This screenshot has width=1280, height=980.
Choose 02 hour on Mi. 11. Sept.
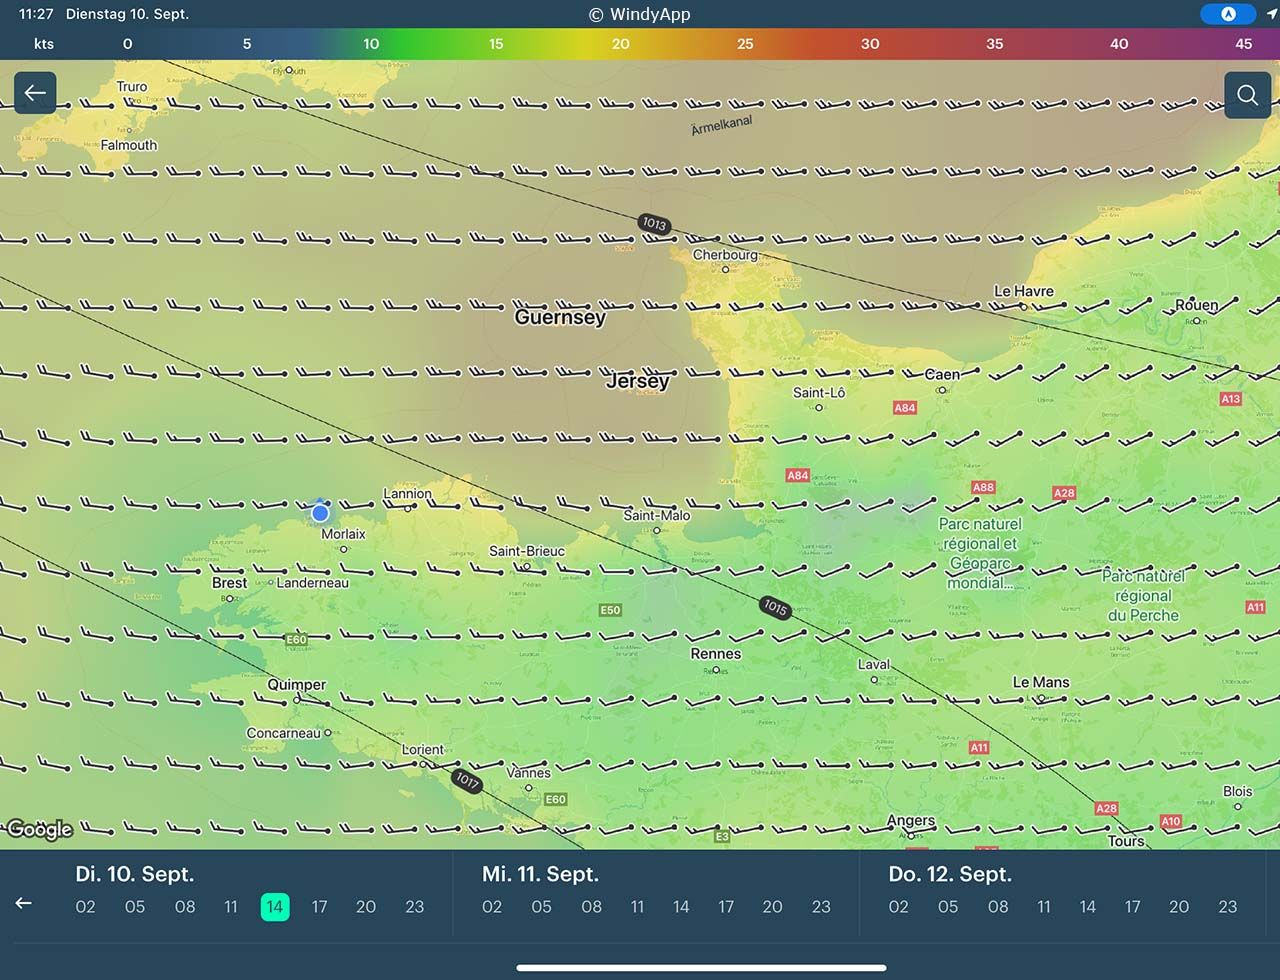point(492,907)
